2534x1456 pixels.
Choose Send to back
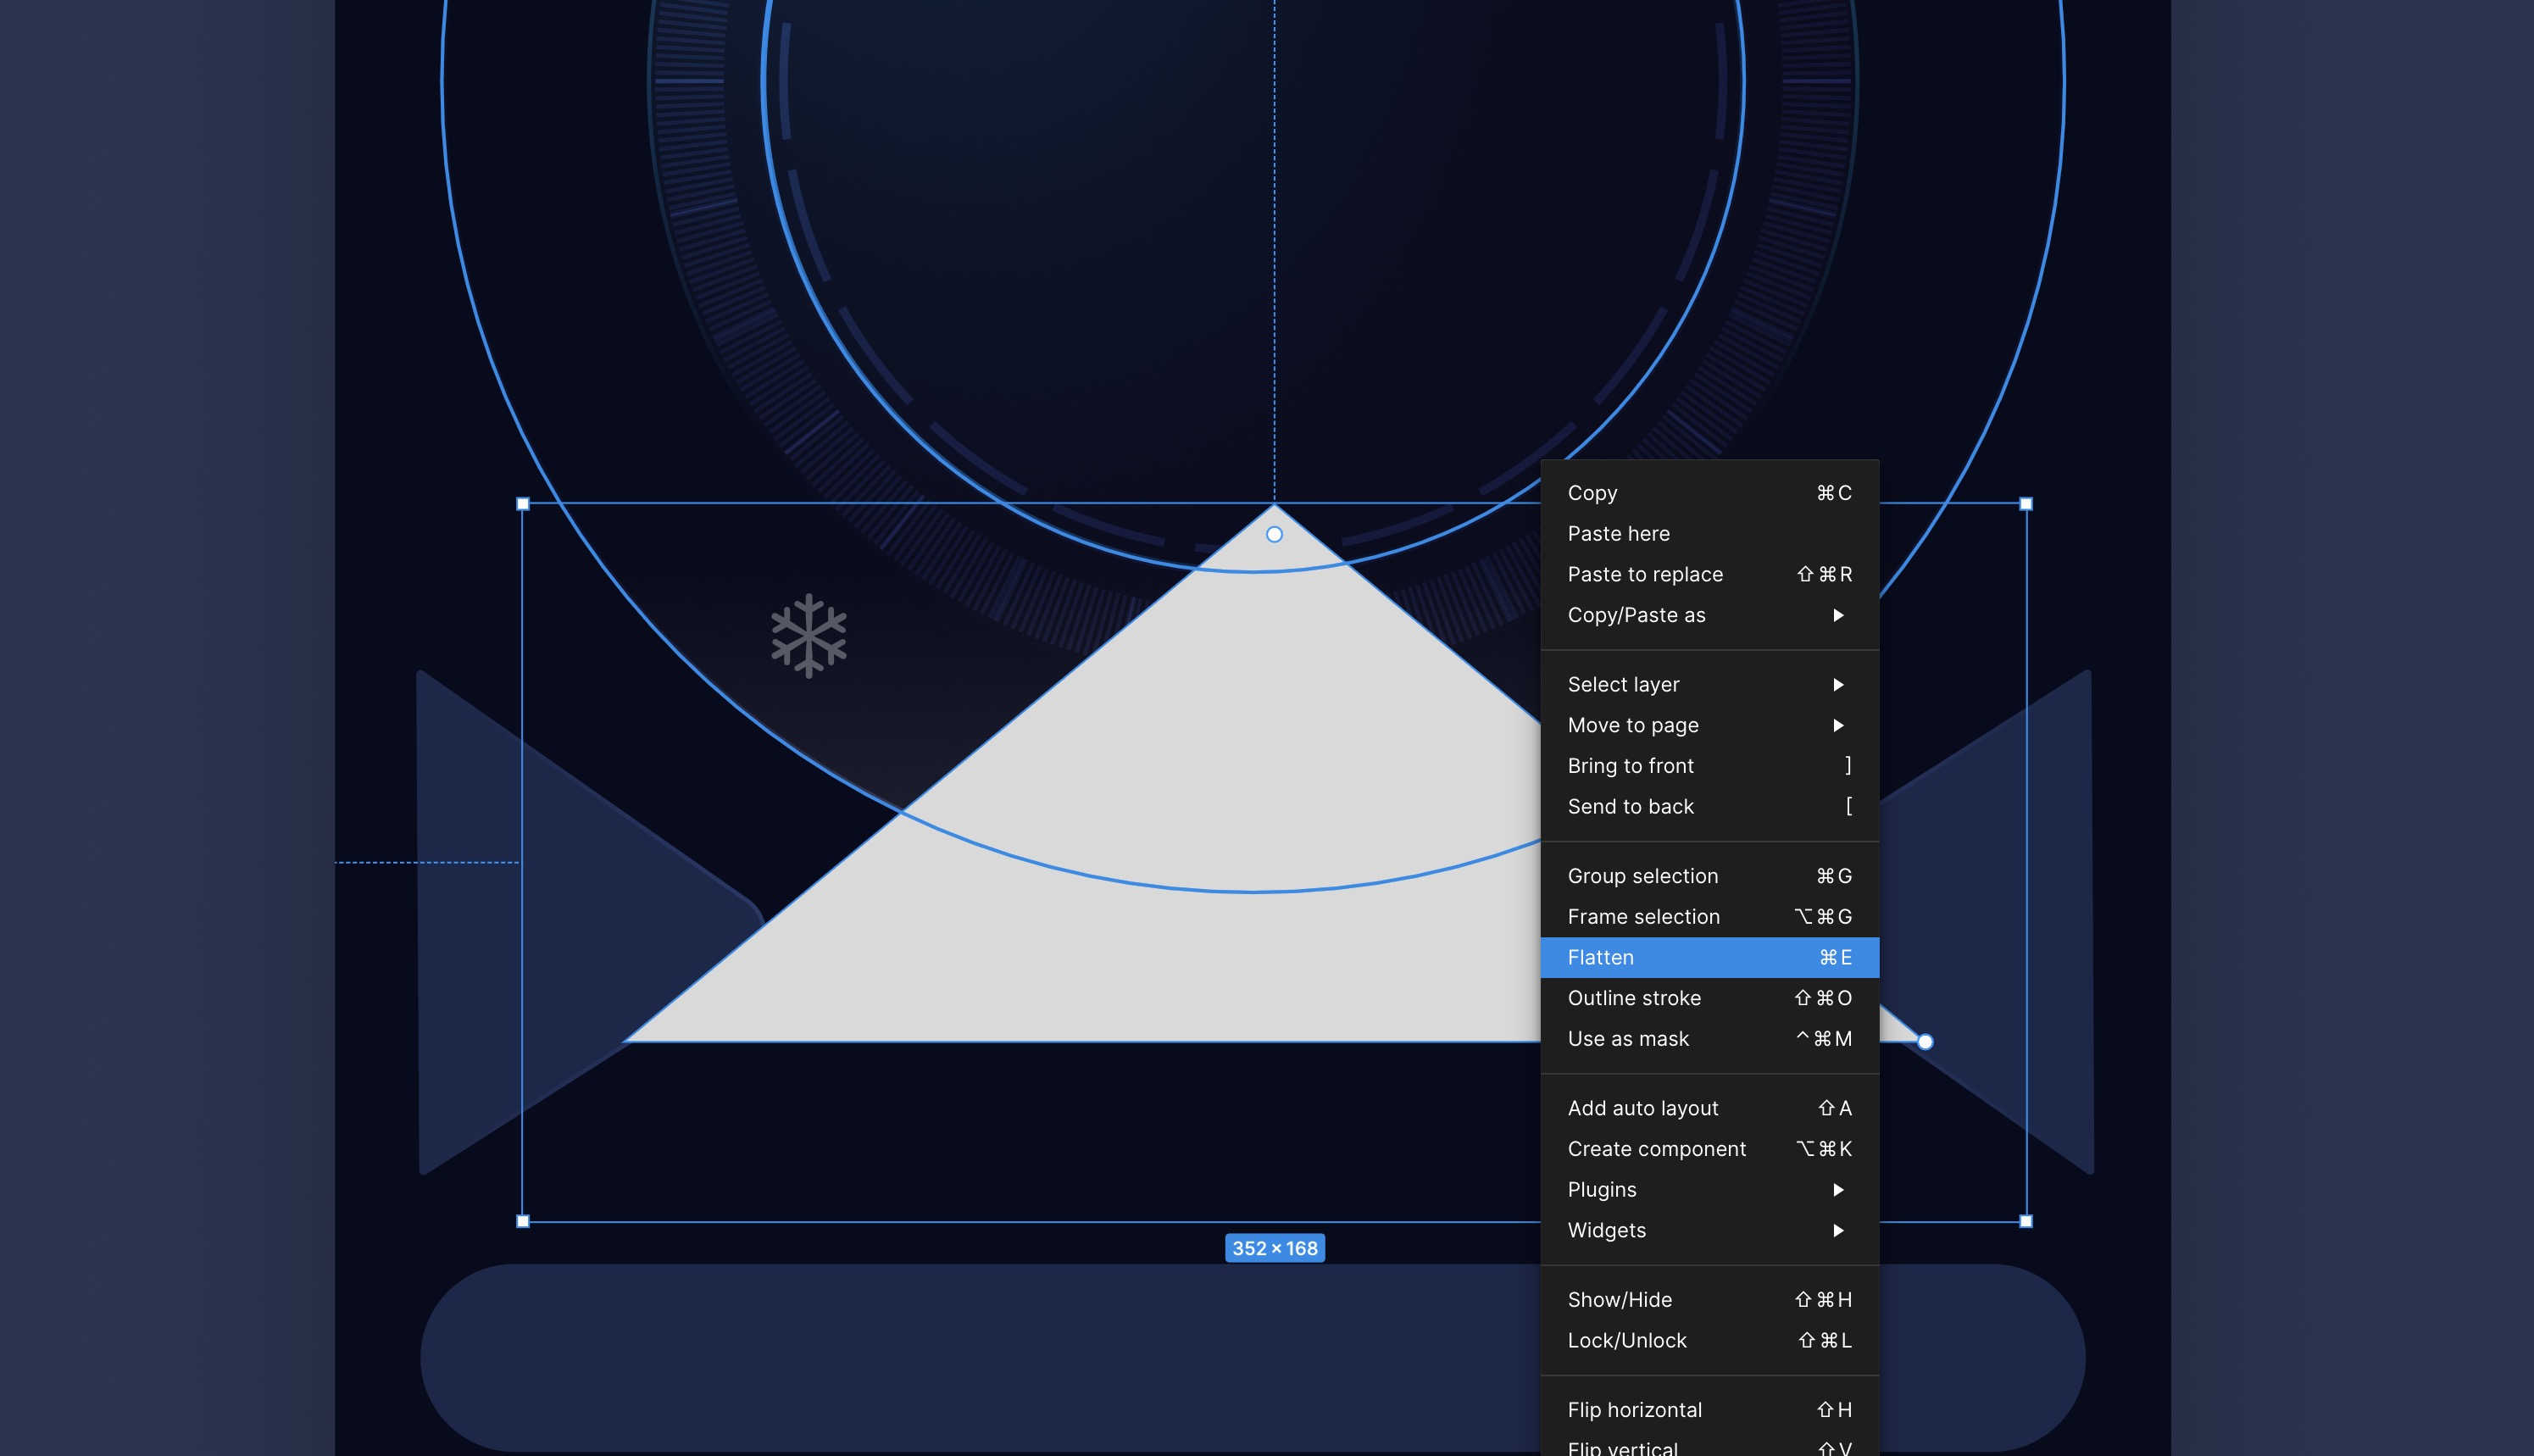[x=1630, y=806]
